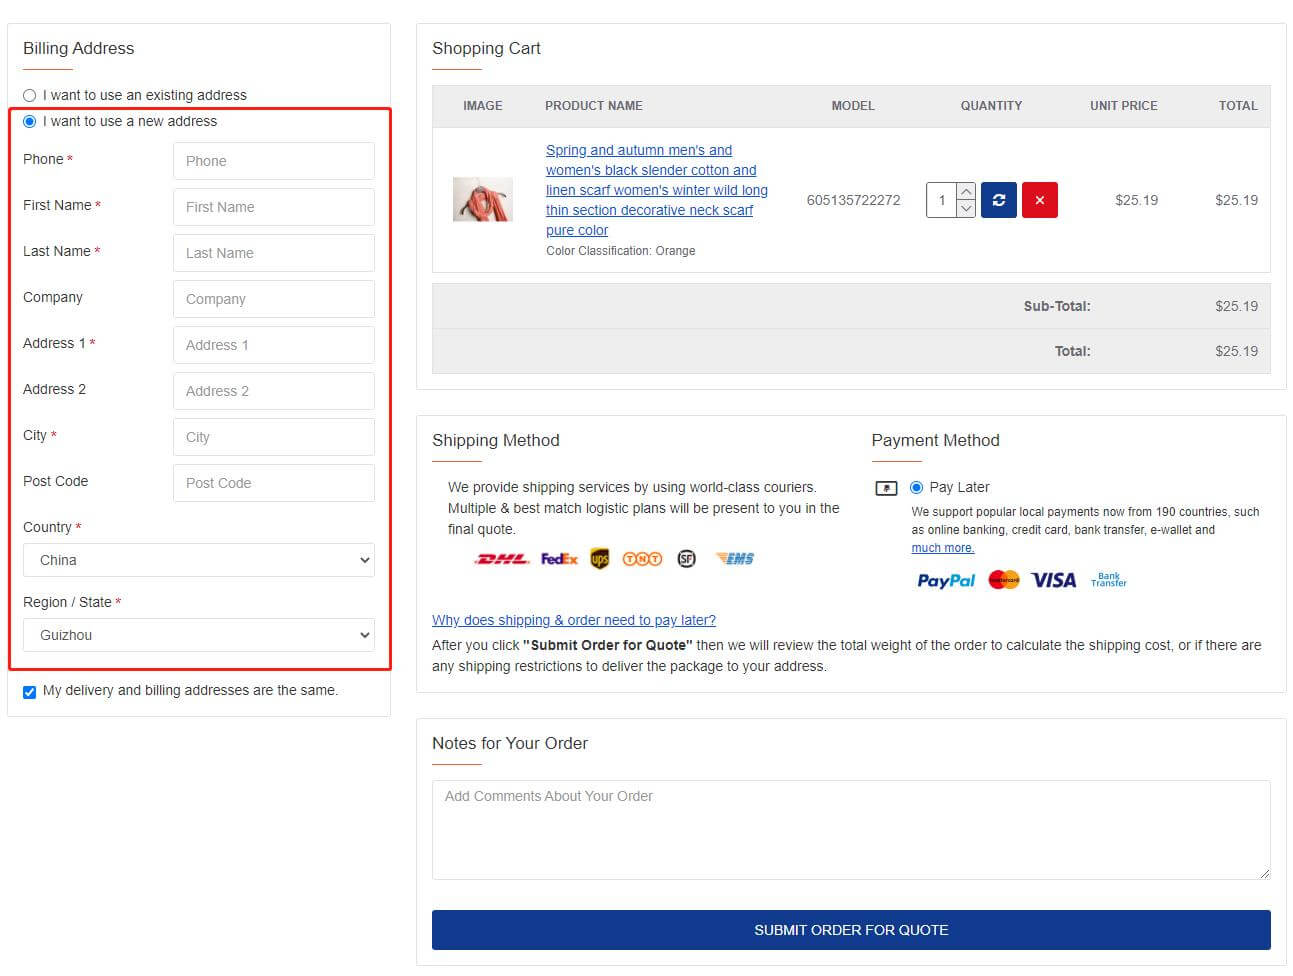
Task: Click the Pay Later card icon
Action: pyautogui.click(x=886, y=488)
